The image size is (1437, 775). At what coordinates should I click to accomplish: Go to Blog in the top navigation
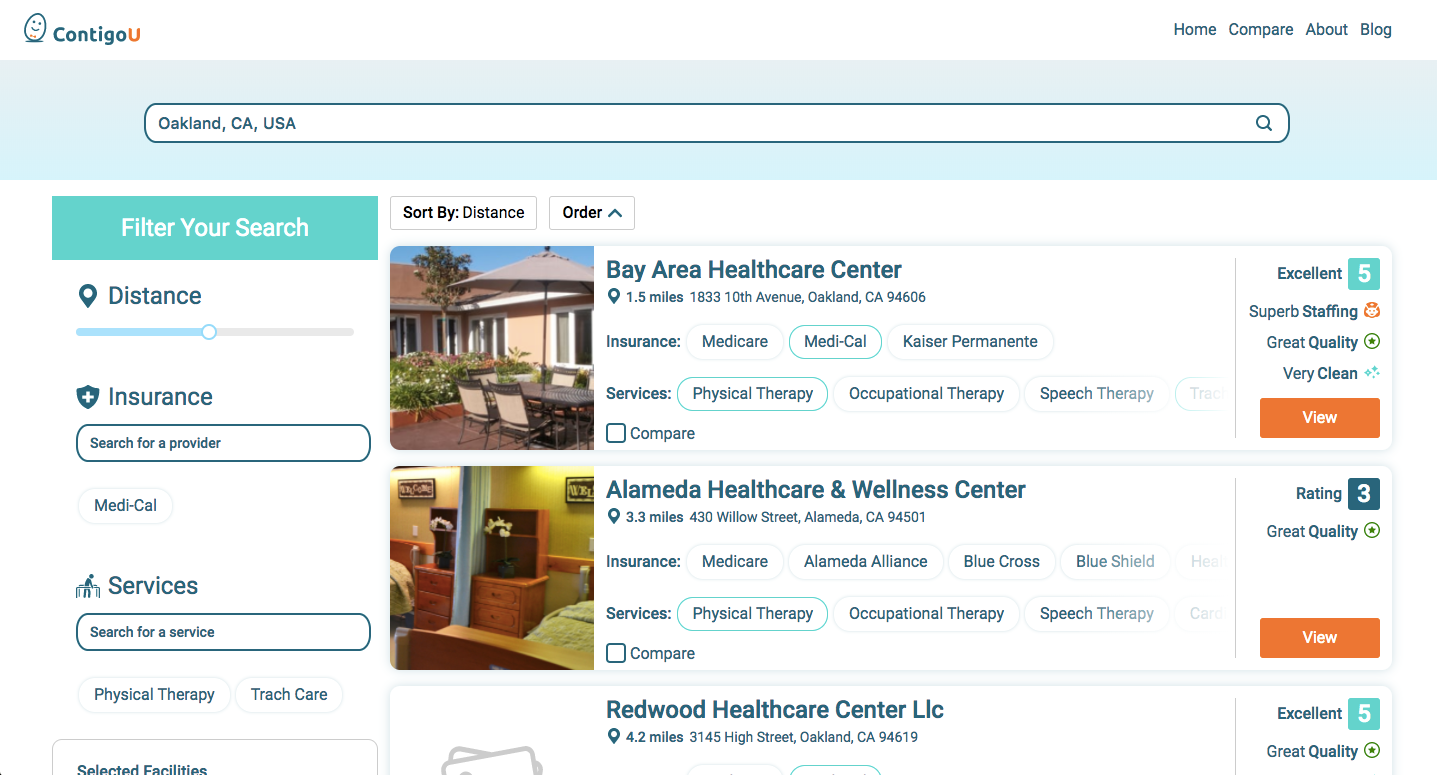click(1376, 30)
